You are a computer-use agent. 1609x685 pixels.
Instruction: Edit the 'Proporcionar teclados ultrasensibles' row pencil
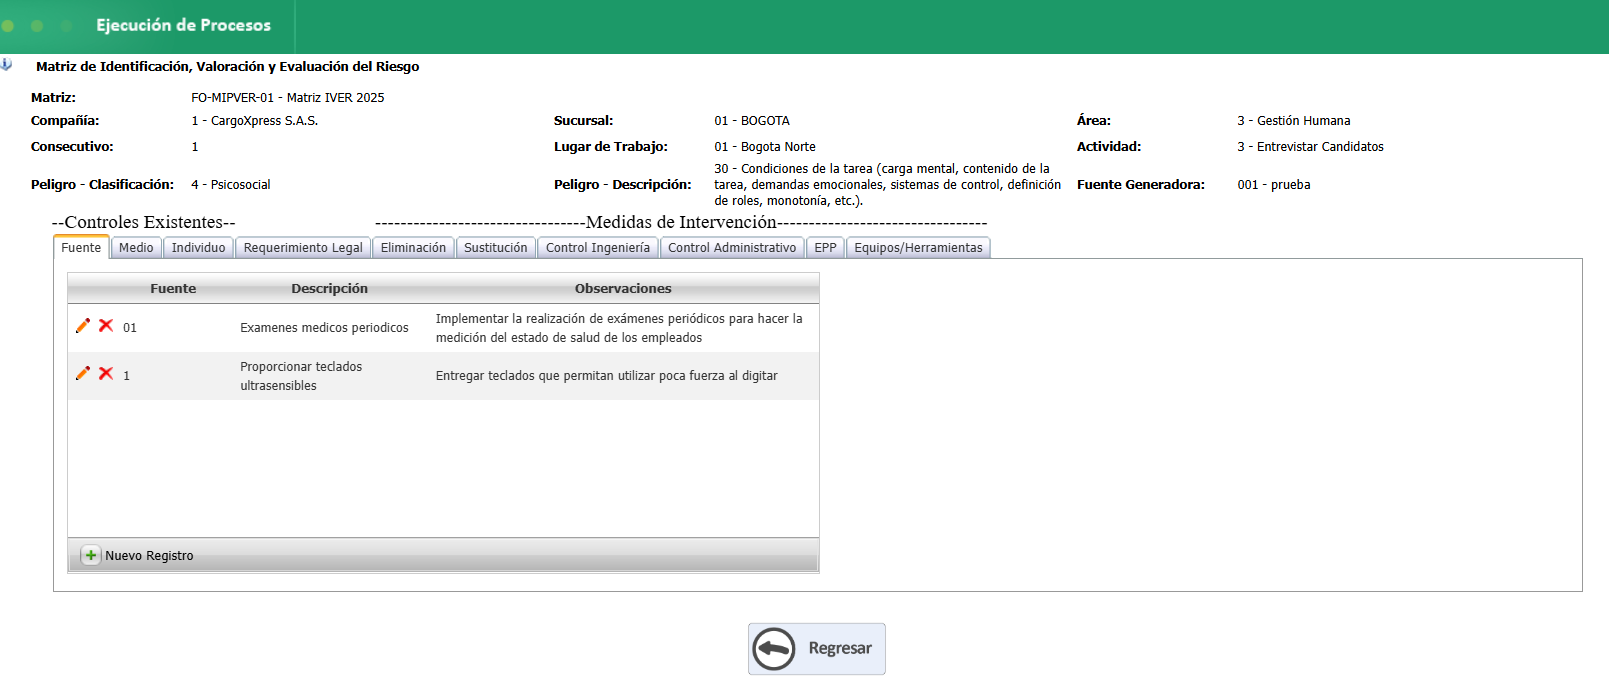[x=83, y=374]
